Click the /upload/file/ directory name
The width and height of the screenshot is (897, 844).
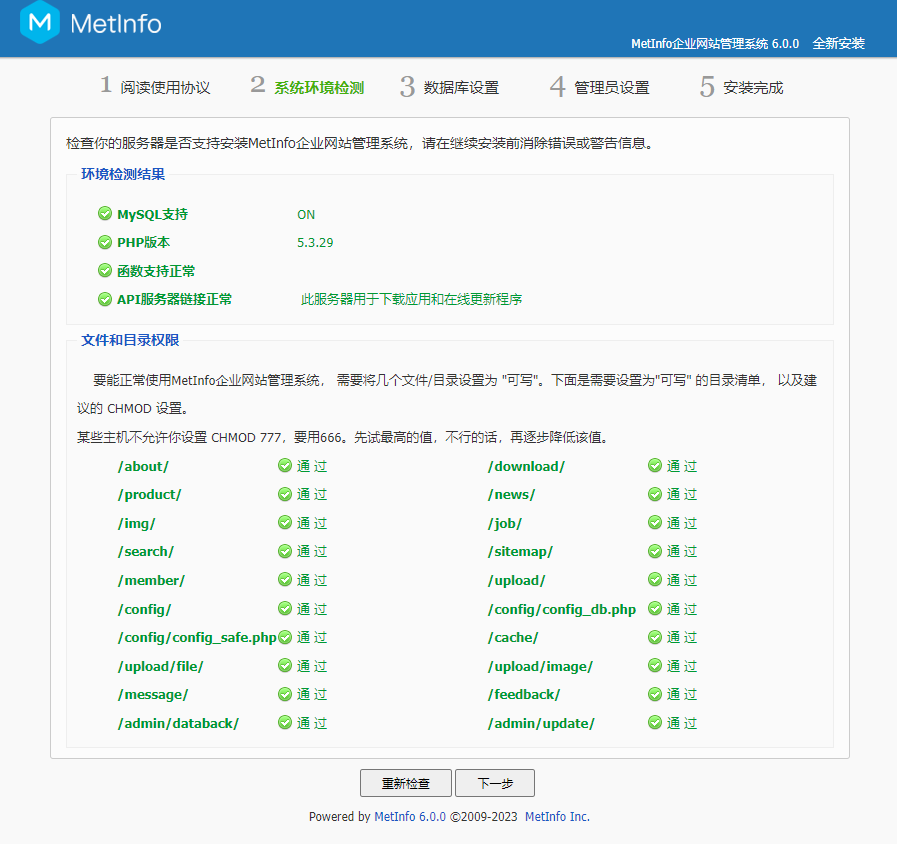161,667
